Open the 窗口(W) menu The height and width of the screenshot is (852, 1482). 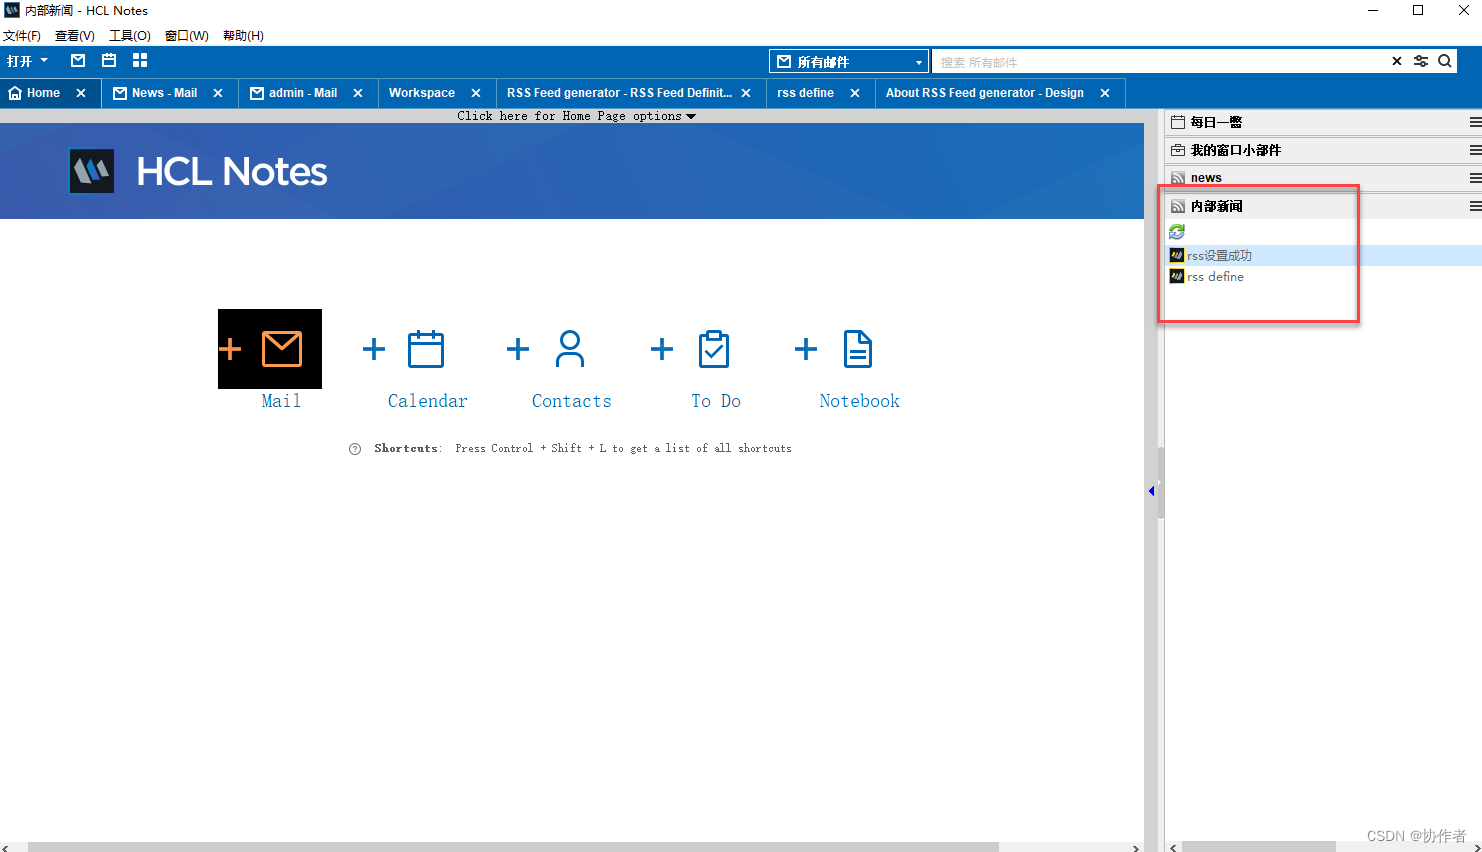pyautogui.click(x=187, y=35)
